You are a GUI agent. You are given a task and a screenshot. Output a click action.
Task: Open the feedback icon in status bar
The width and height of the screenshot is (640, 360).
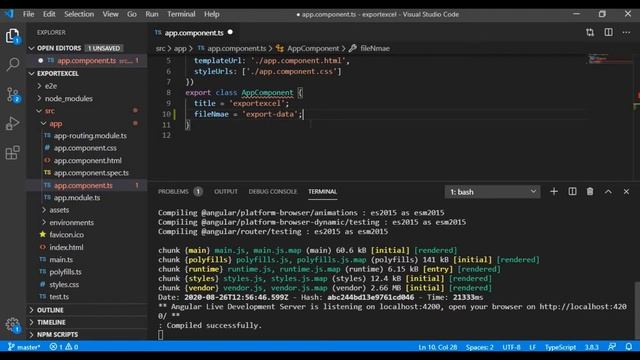[611, 347]
